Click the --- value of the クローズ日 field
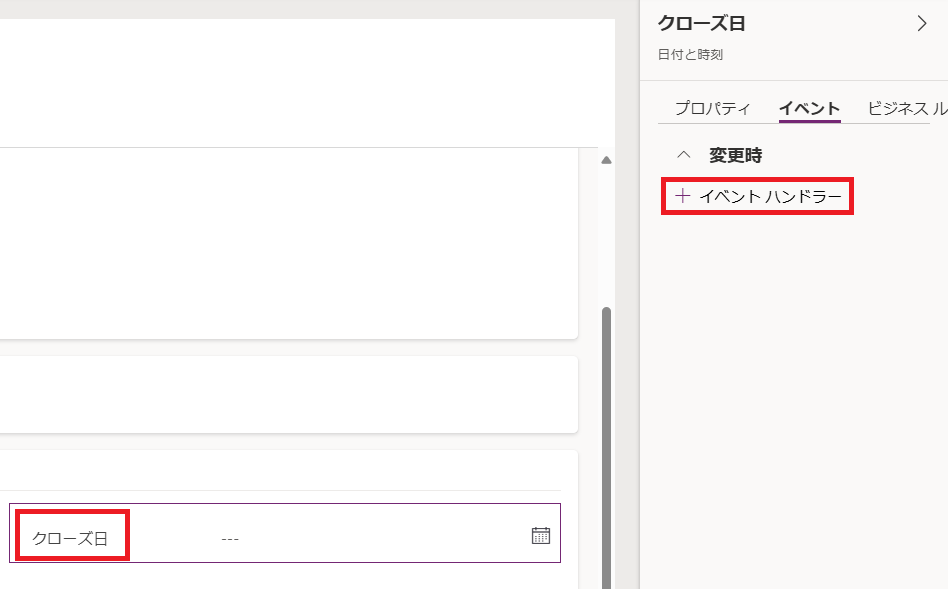The image size is (948, 589). [230, 539]
